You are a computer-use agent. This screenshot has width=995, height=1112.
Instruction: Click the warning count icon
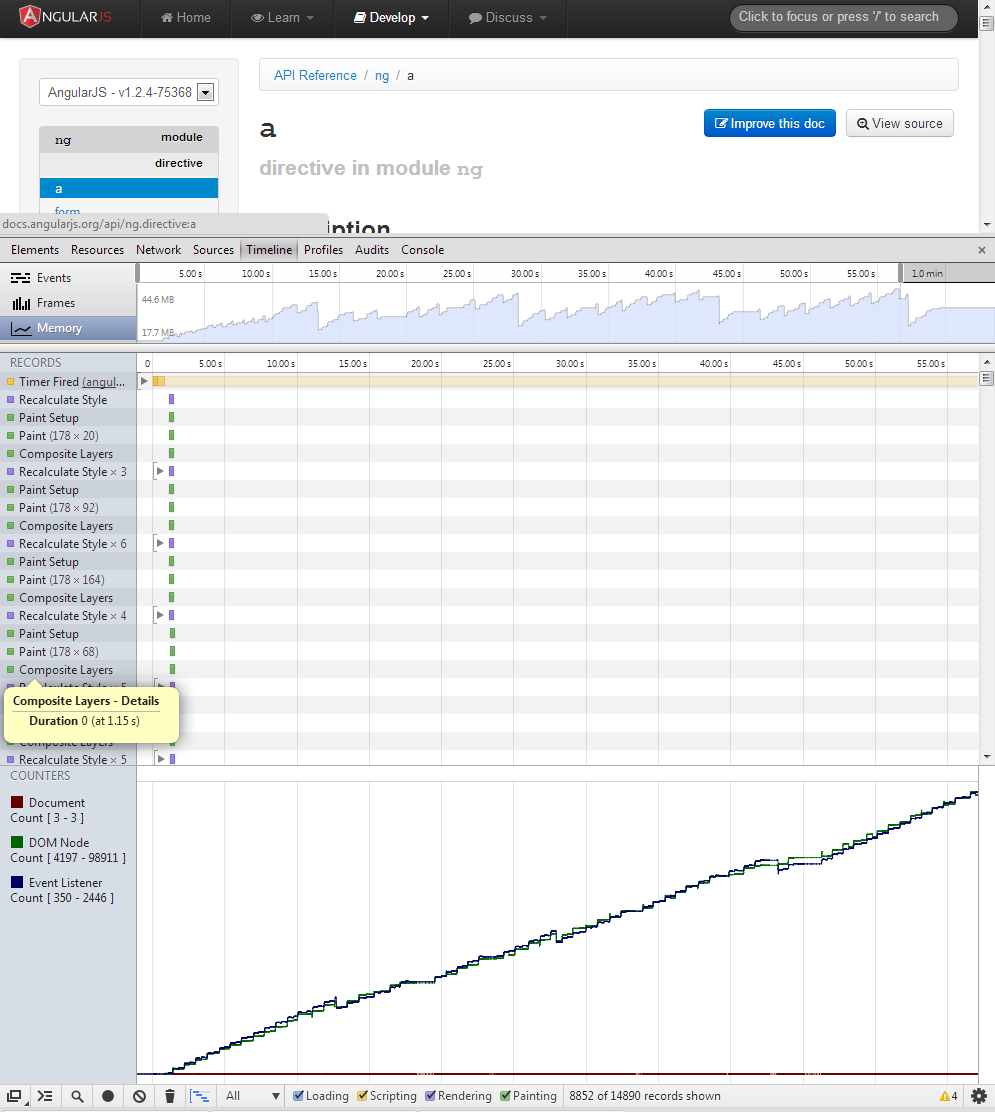[948, 1096]
